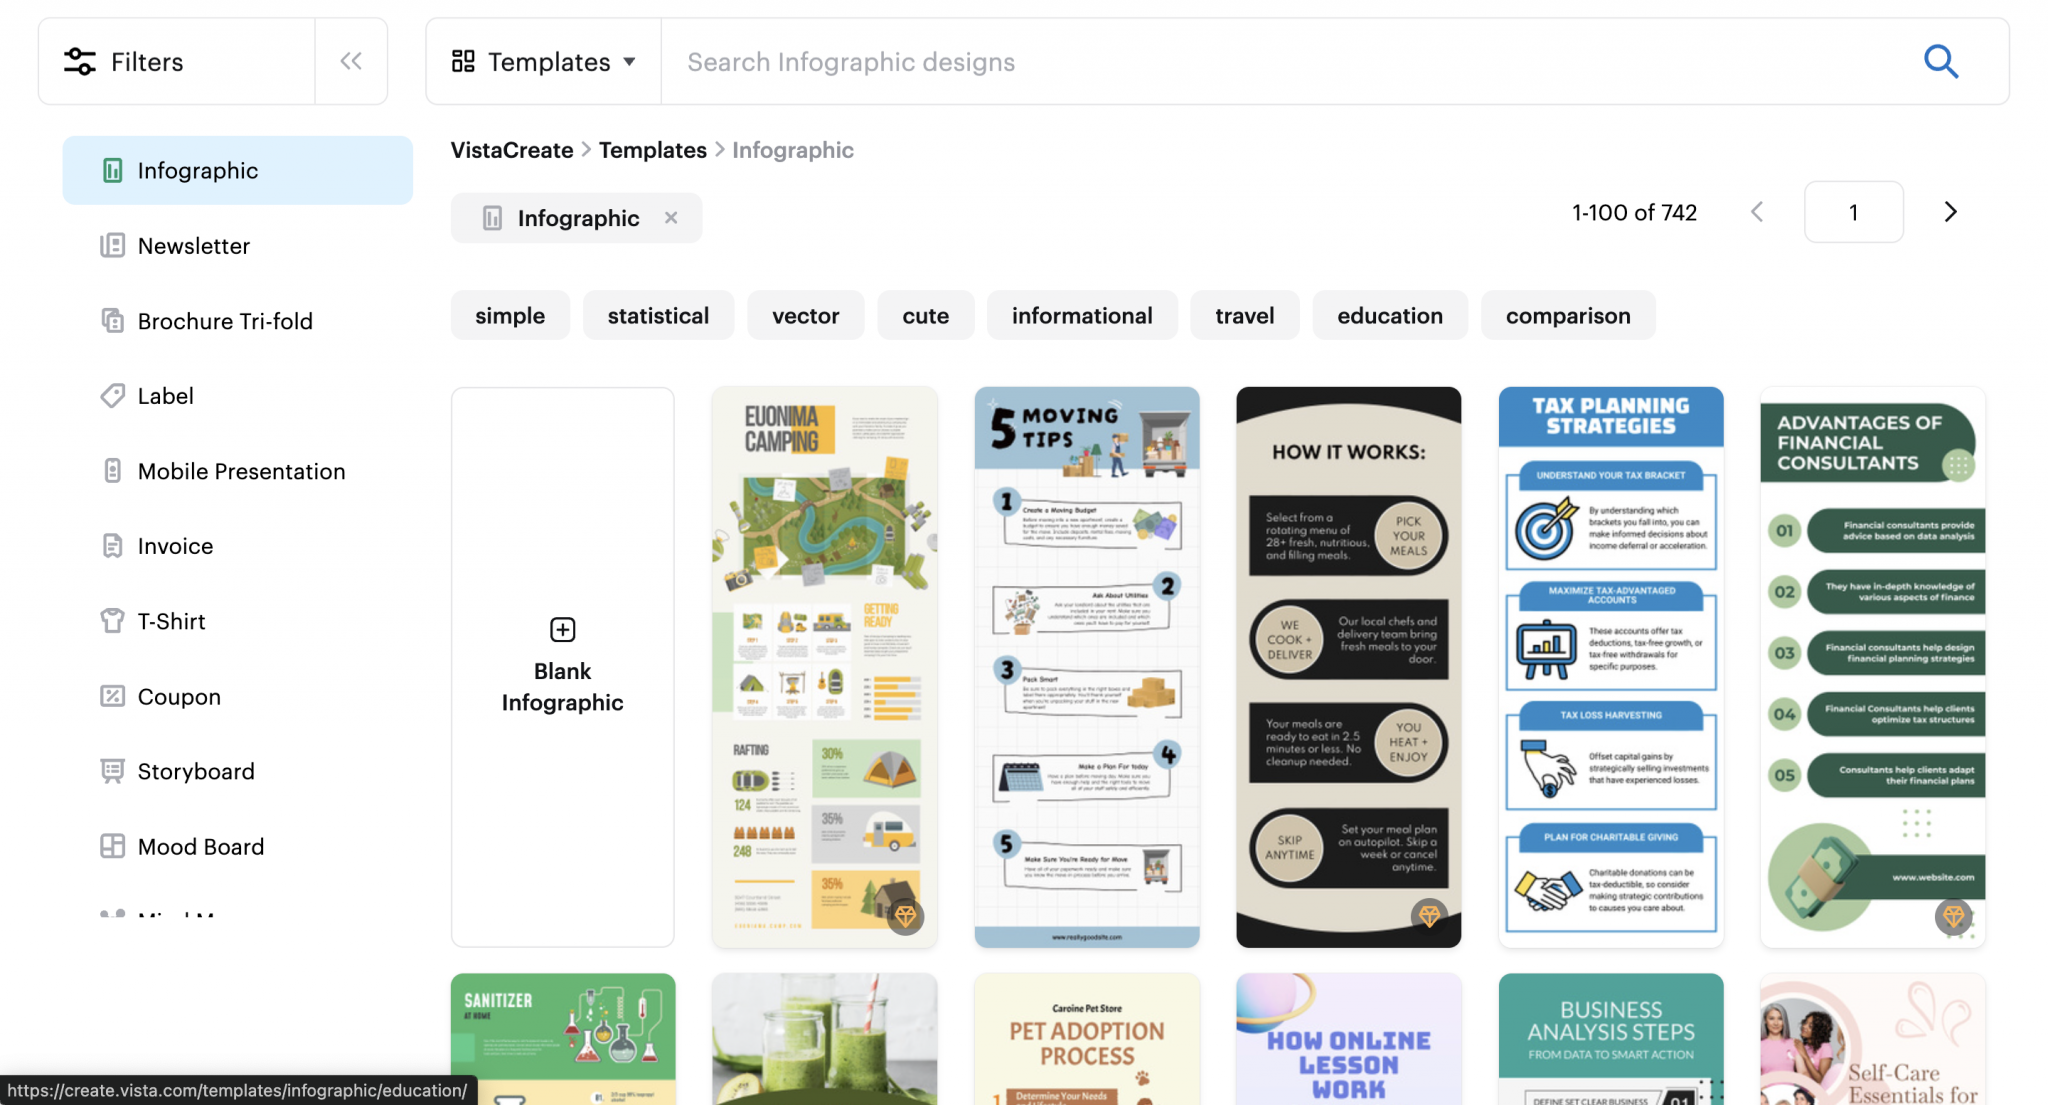Viewport: 2048px width, 1105px height.
Task: Filter by the cute tag
Action: pos(925,315)
